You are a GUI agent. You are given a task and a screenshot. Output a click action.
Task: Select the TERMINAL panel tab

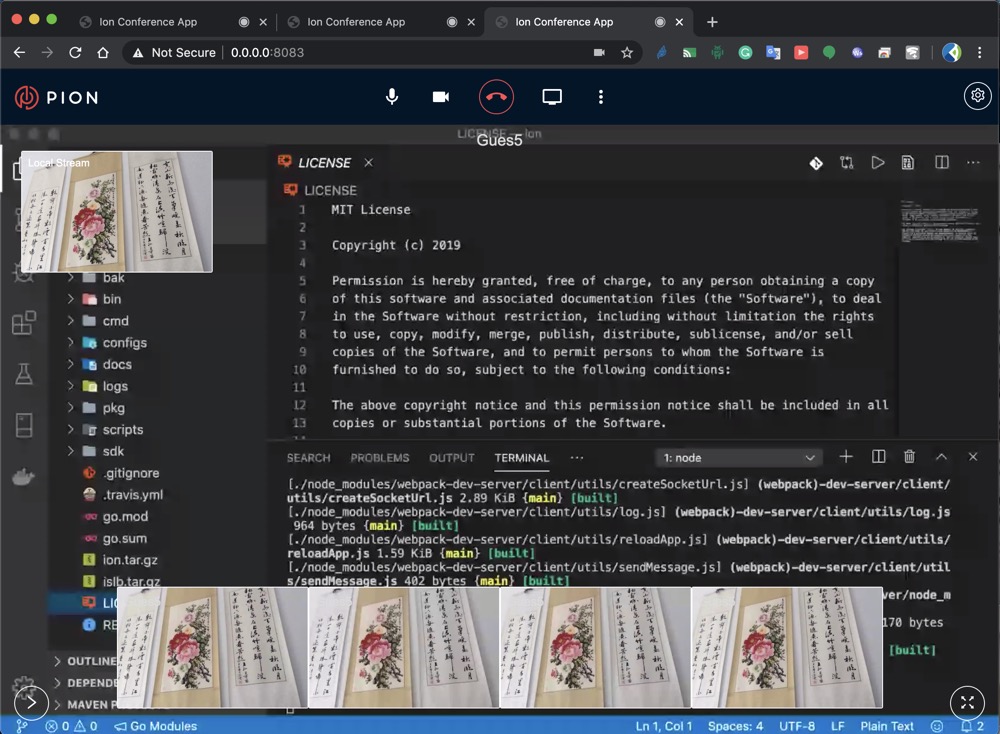point(522,458)
